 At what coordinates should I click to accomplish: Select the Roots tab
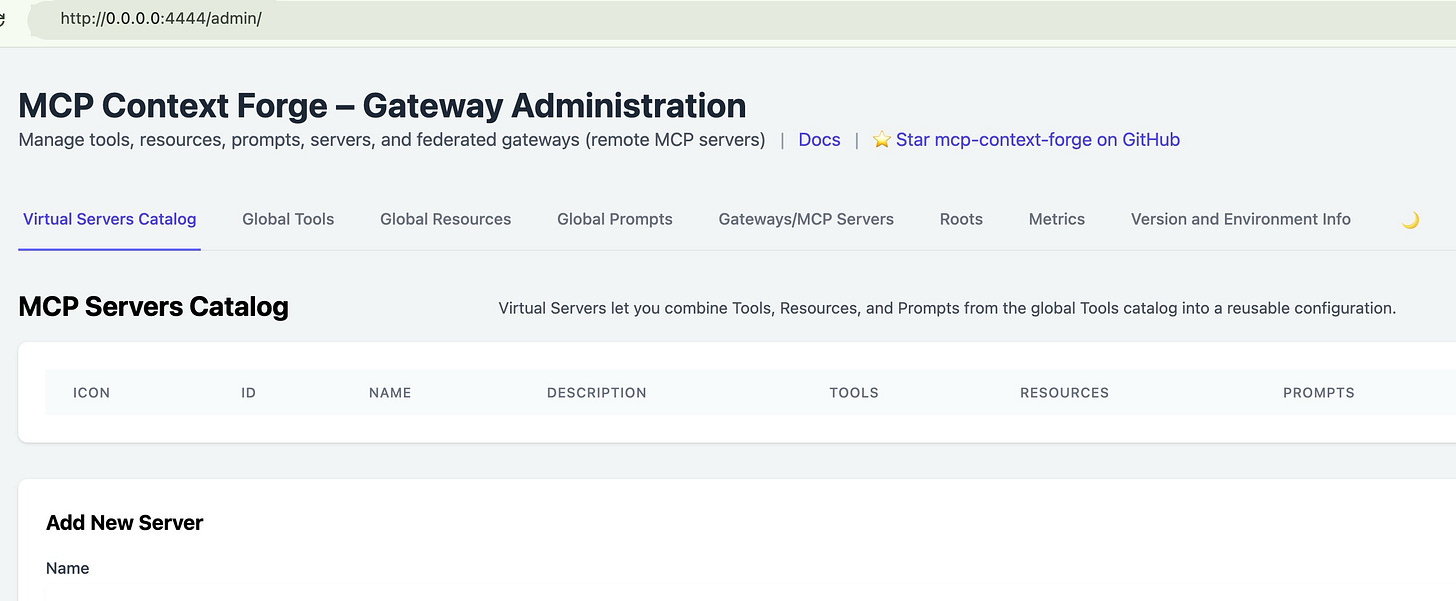click(961, 219)
